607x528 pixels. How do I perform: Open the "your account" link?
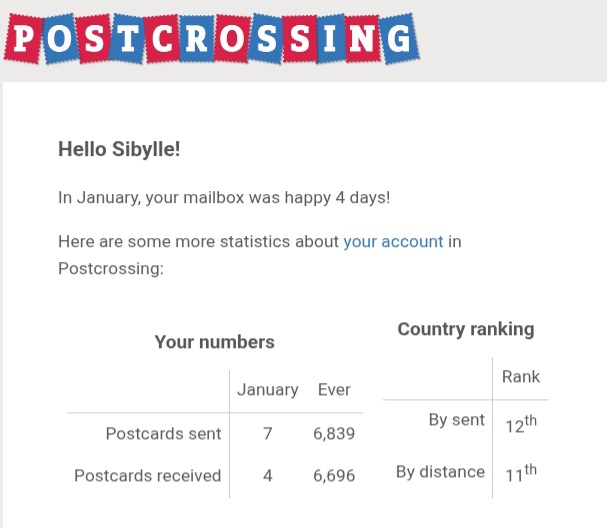(393, 242)
